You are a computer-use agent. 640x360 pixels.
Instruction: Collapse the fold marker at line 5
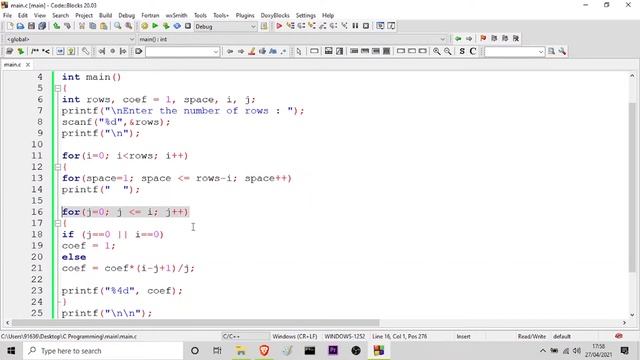pos(58,88)
